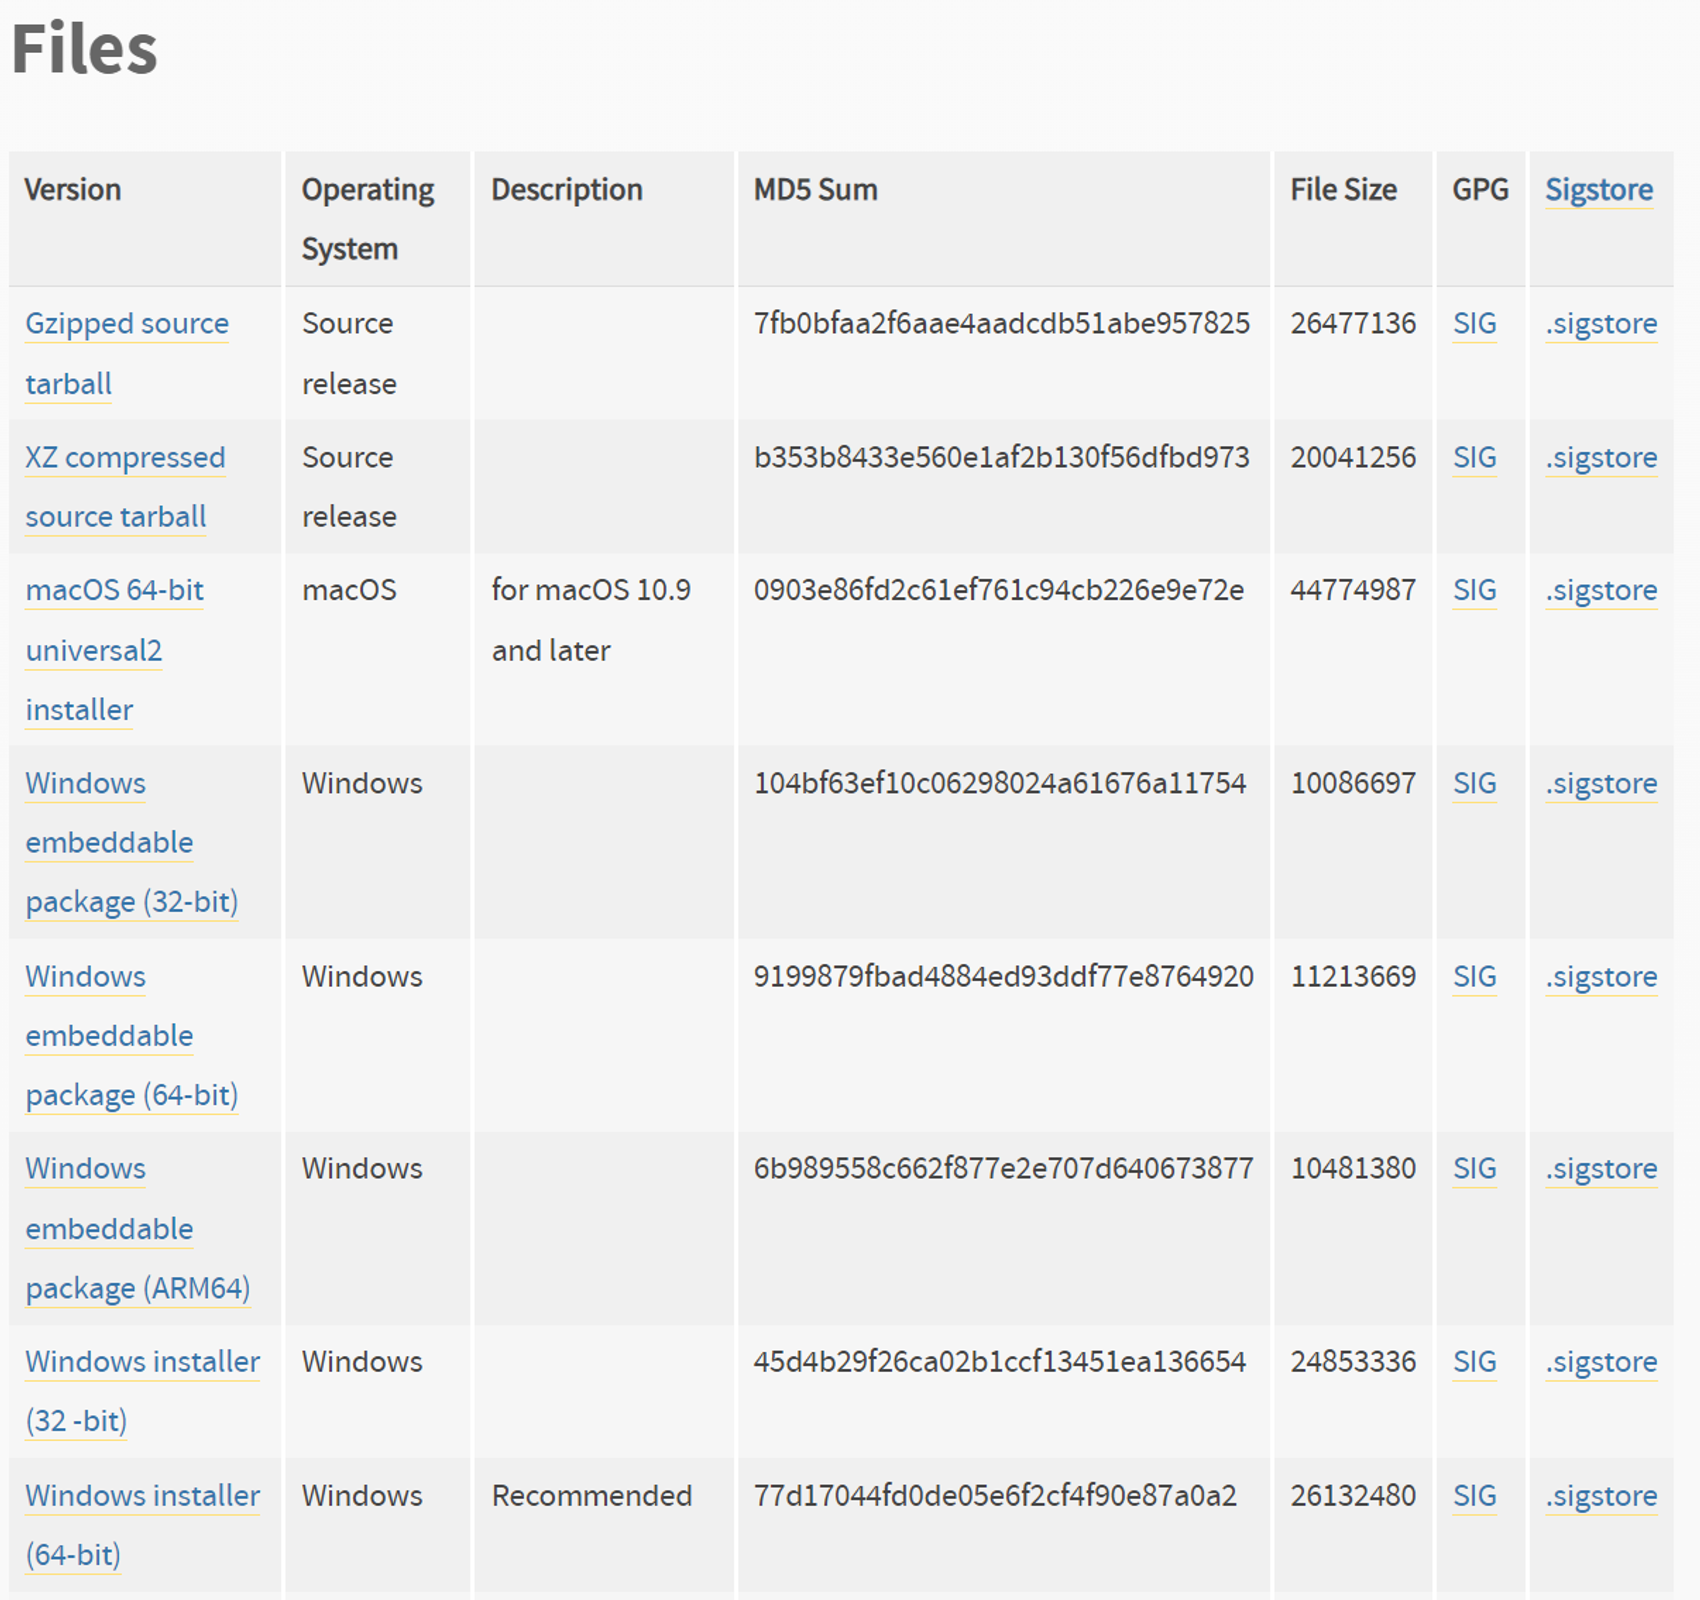Open .sigstore link for Gzipped source tarball
The width and height of the screenshot is (1700, 1600).
[1601, 325]
